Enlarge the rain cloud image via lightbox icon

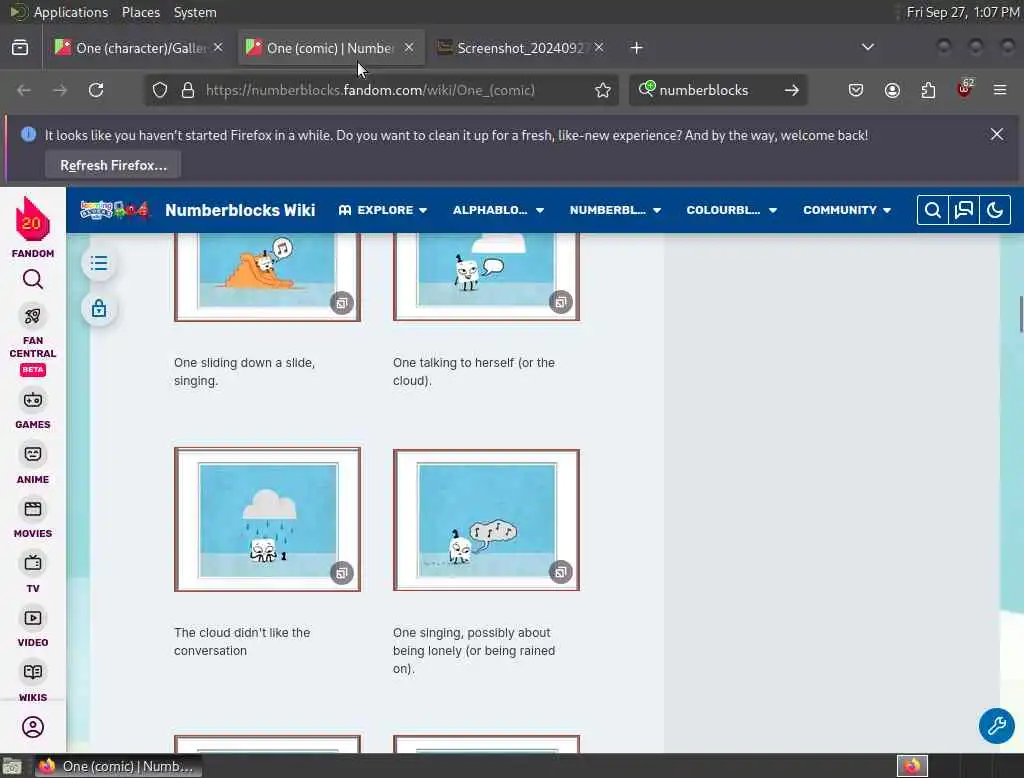342,574
